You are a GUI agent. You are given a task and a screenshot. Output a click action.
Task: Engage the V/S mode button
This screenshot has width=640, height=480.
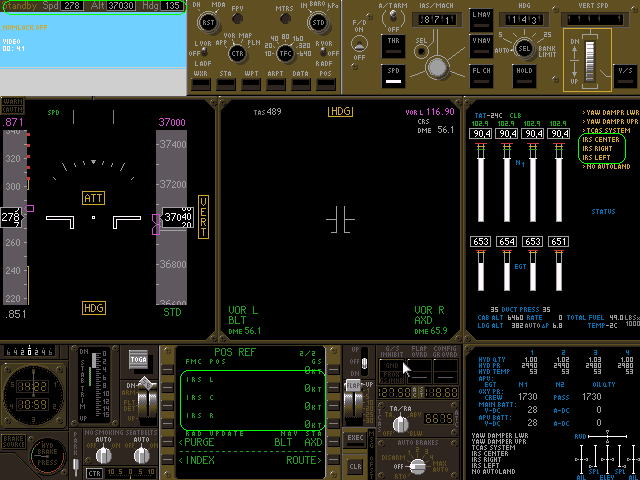(625, 76)
